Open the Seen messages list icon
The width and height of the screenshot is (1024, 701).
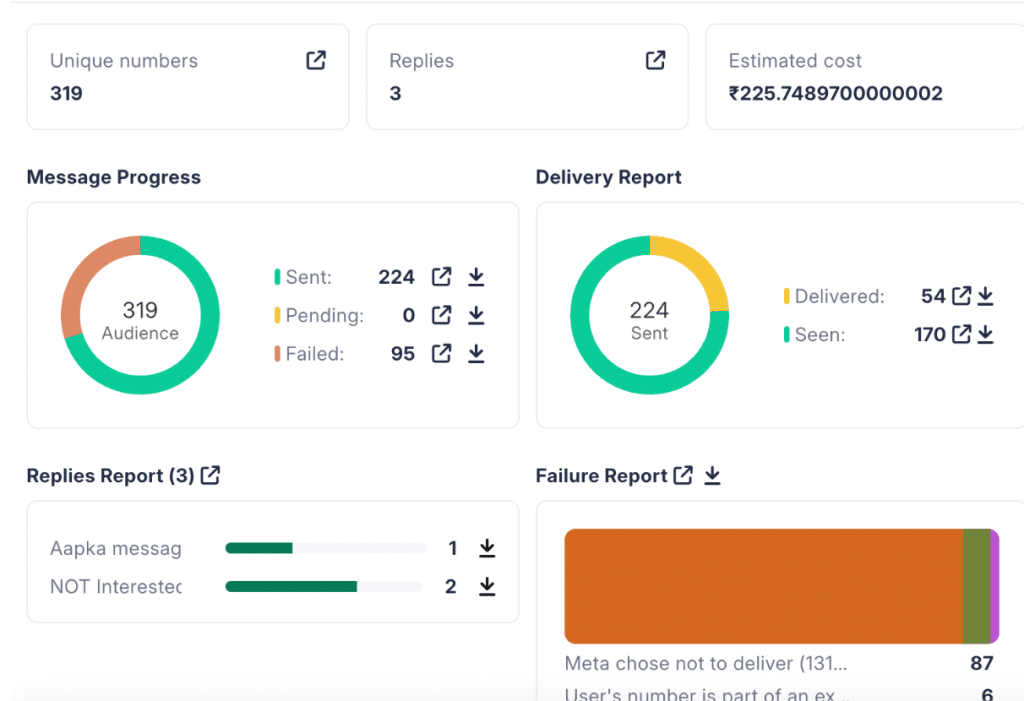tap(961, 334)
